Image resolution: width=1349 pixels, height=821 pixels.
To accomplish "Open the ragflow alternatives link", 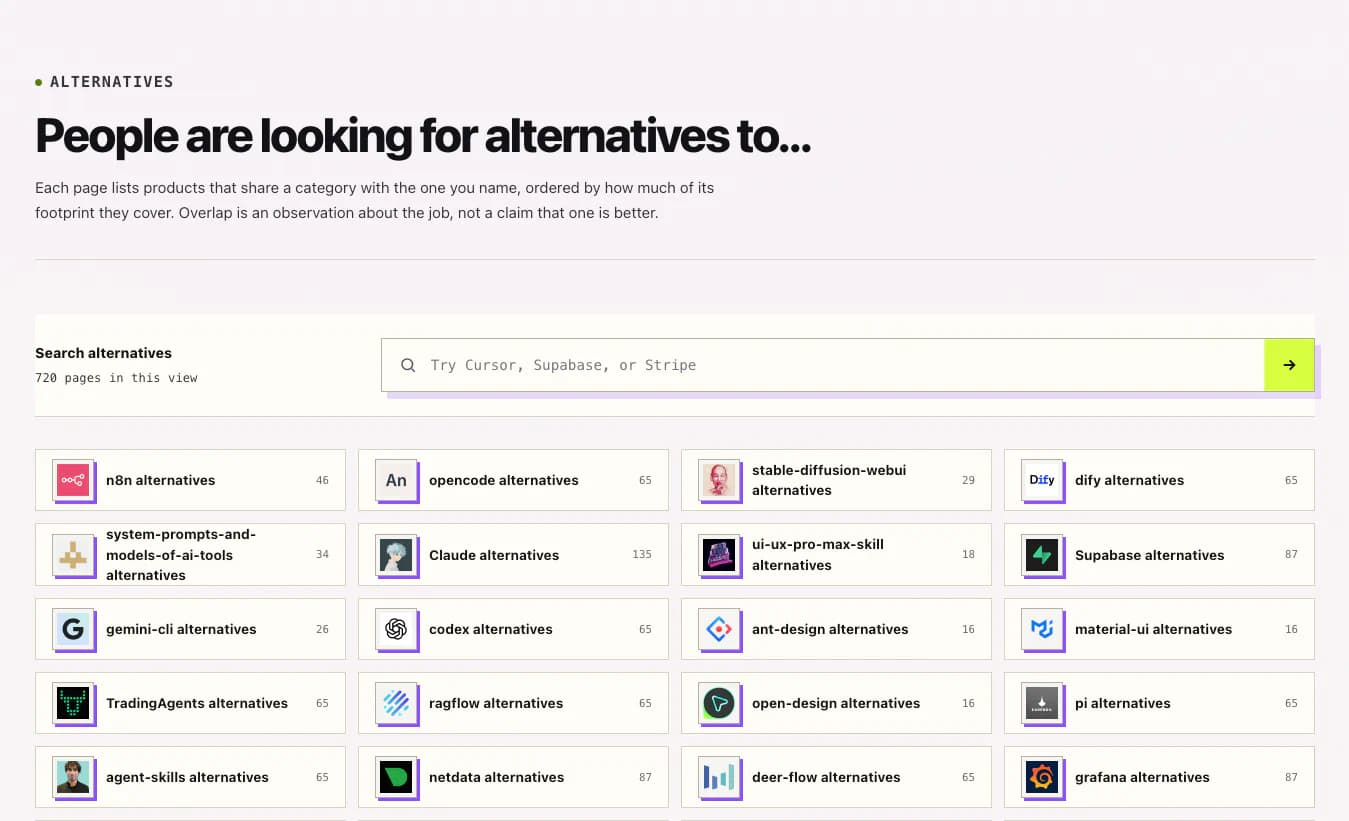I will pyautogui.click(x=513, y=703).
